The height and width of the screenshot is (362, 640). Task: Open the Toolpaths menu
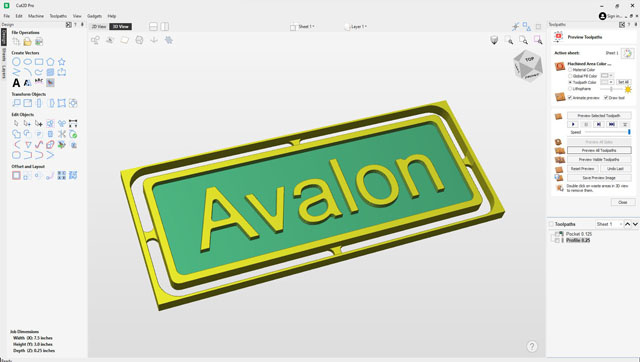point(58,16)
